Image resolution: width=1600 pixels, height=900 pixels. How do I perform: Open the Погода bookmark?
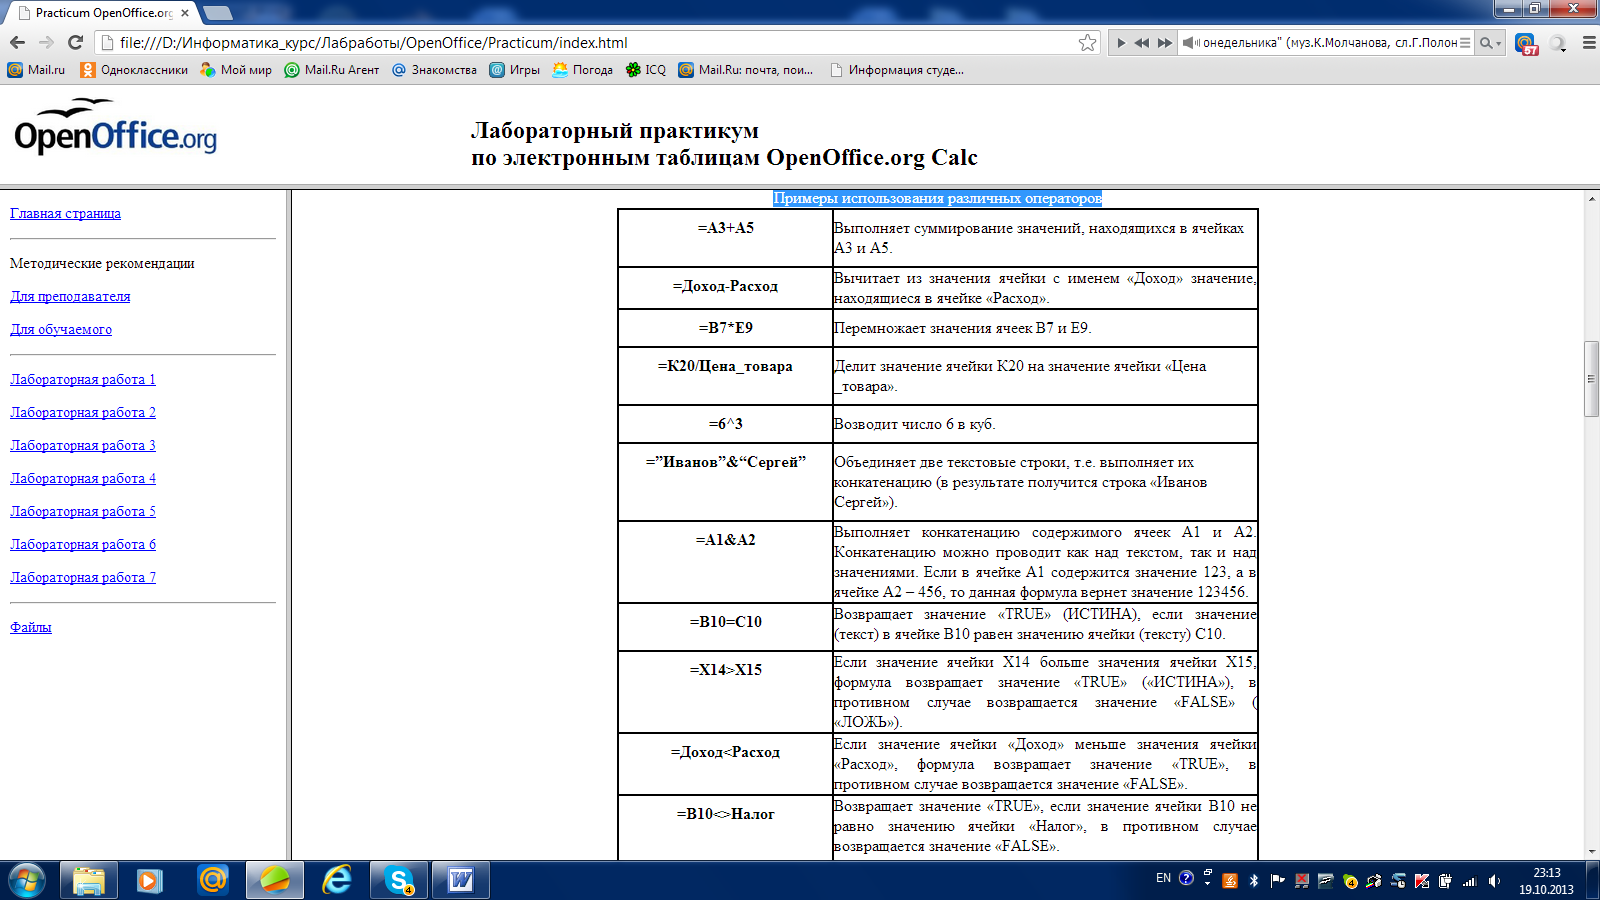tap(582, 70)
